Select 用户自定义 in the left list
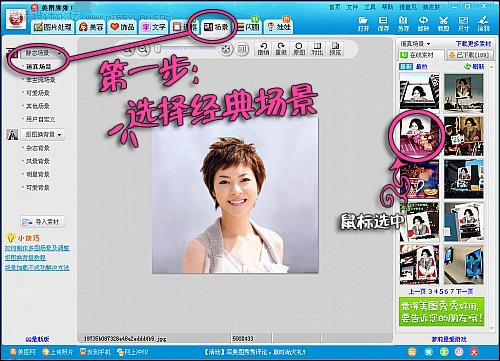 click(40, 119)
